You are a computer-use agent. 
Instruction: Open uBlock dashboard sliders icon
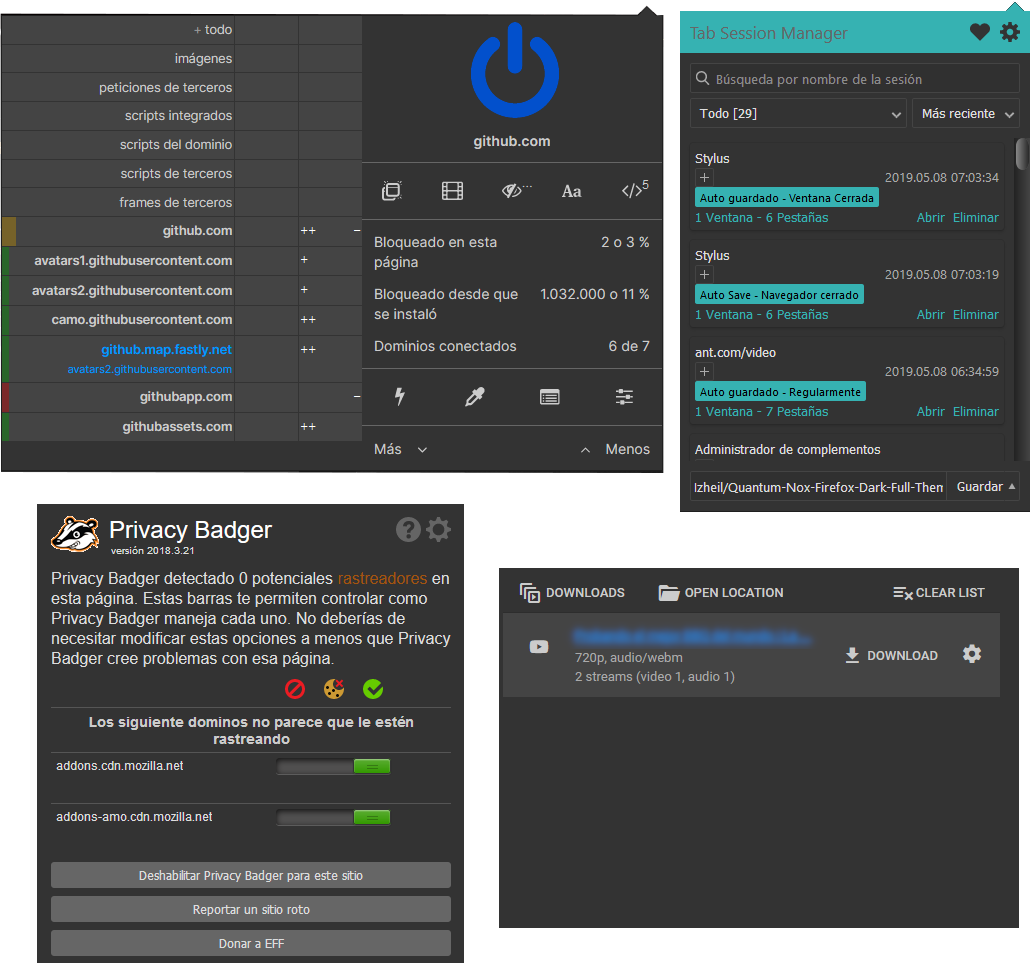coord(624,397)
